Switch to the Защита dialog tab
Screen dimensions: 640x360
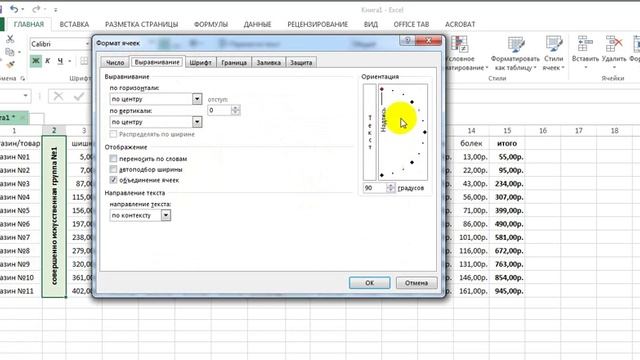pyautogui.click(x=301, y=62)
